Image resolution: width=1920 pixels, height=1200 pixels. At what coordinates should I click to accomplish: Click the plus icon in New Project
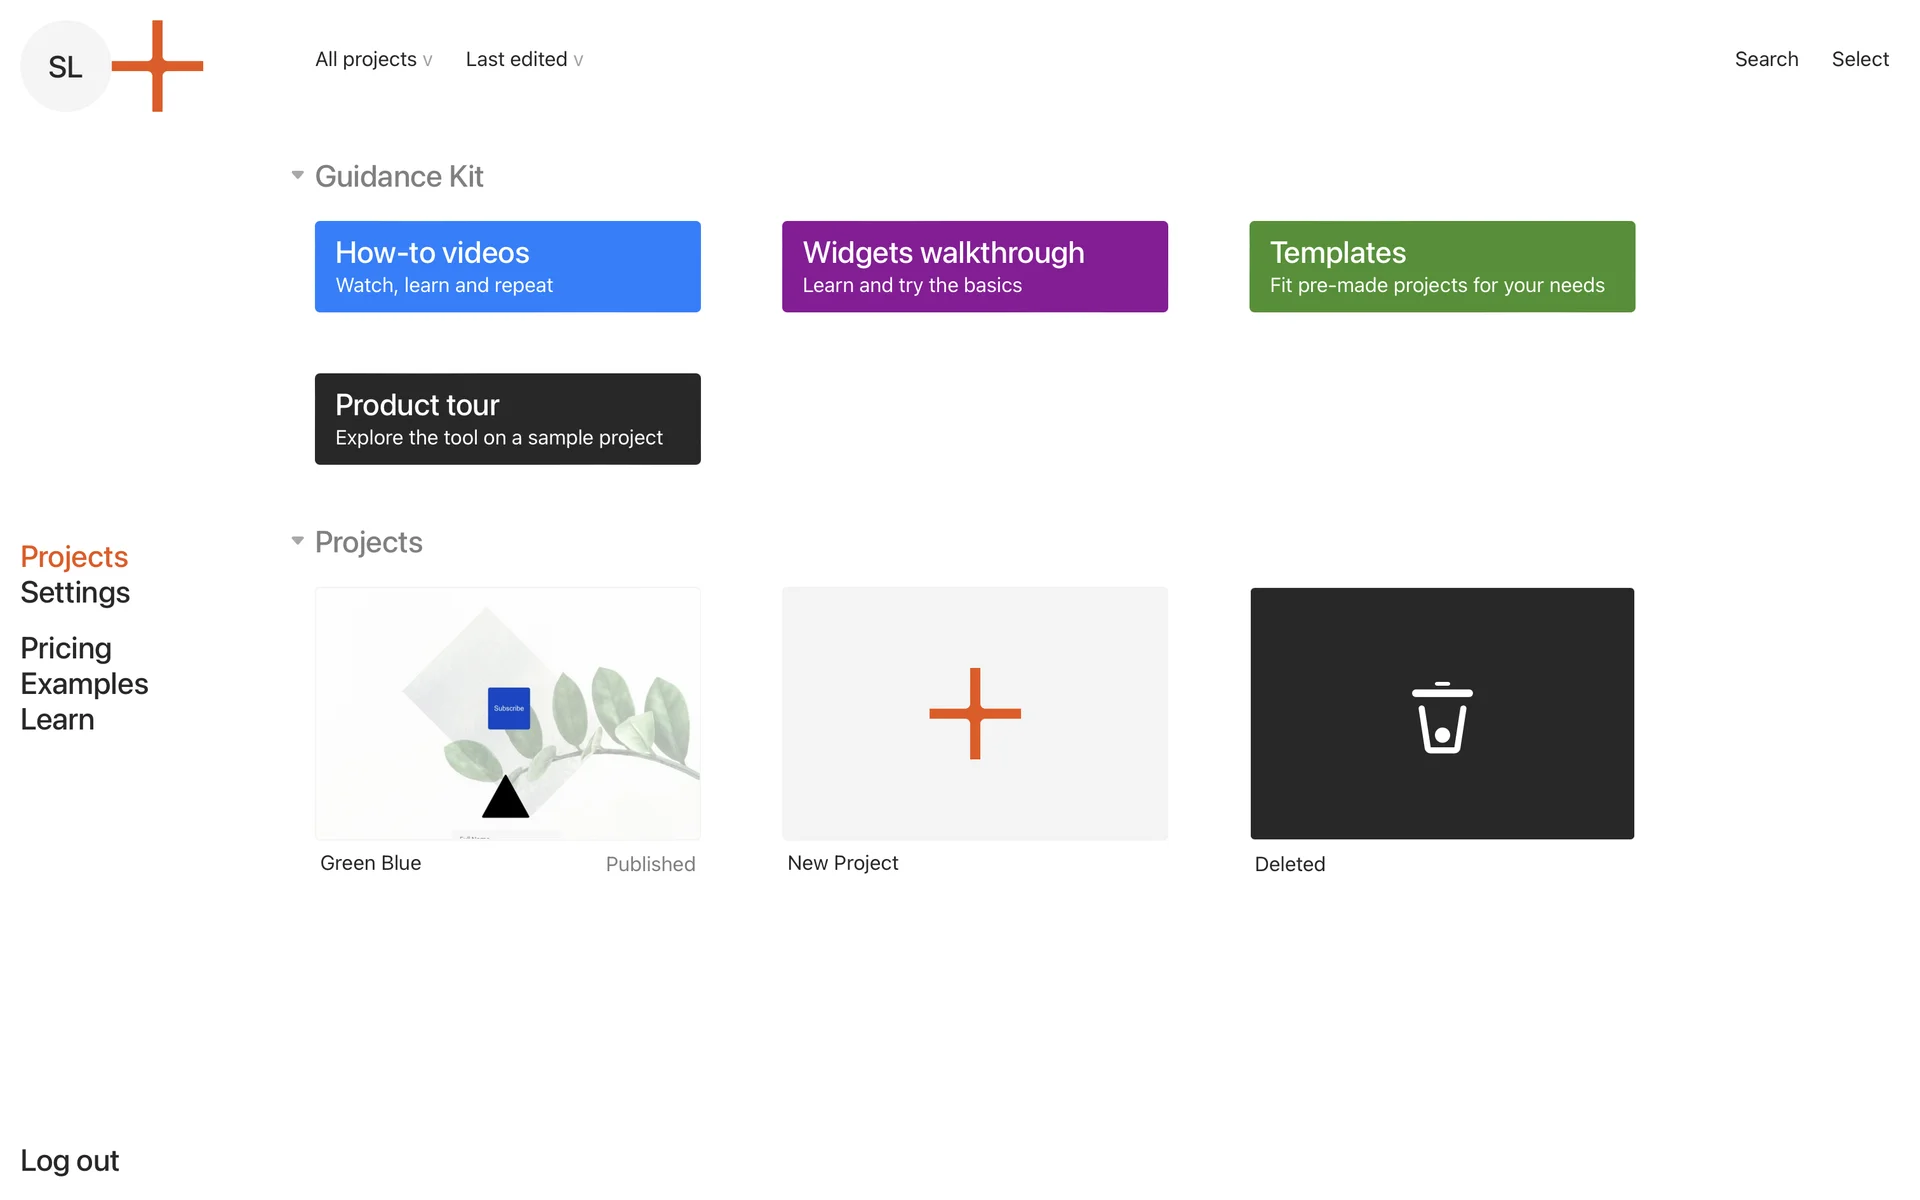click(x=974, y=713)
